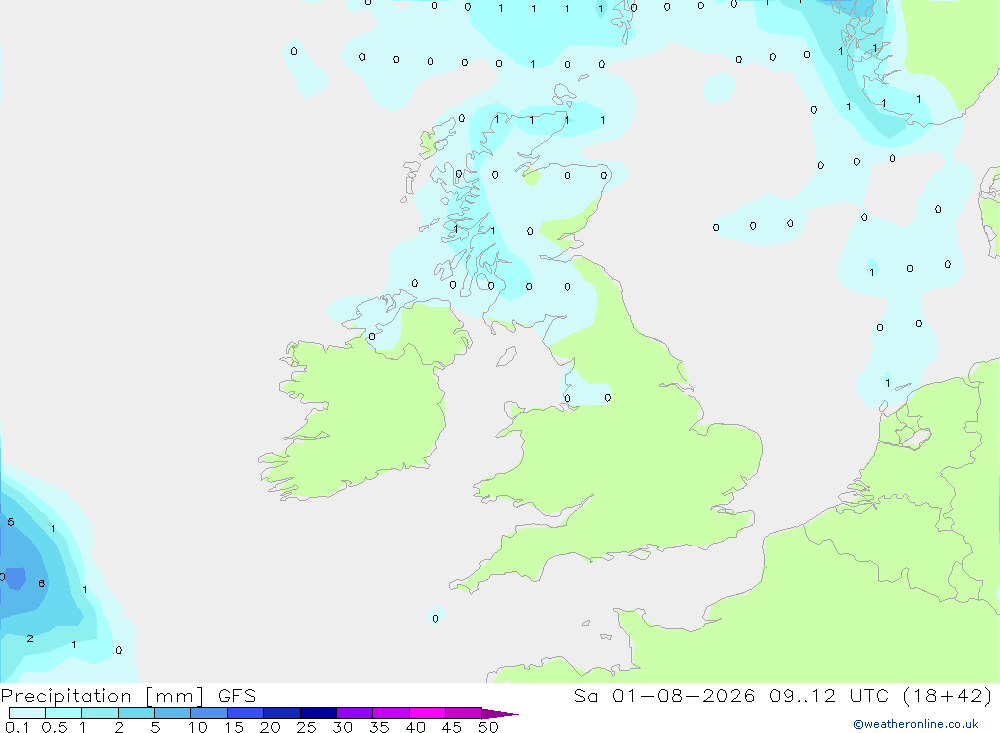Select the 45–50 mm legend color swatch

(464, 713)
